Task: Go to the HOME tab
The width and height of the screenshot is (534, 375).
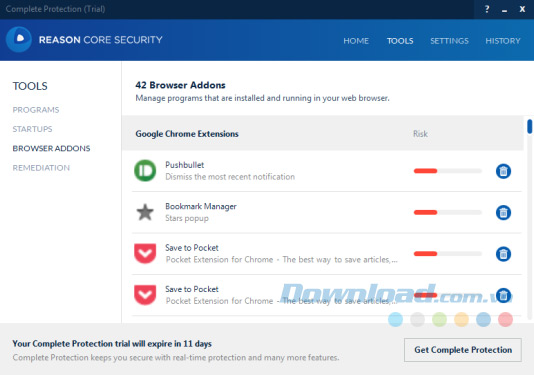Action: coord(356,41)
